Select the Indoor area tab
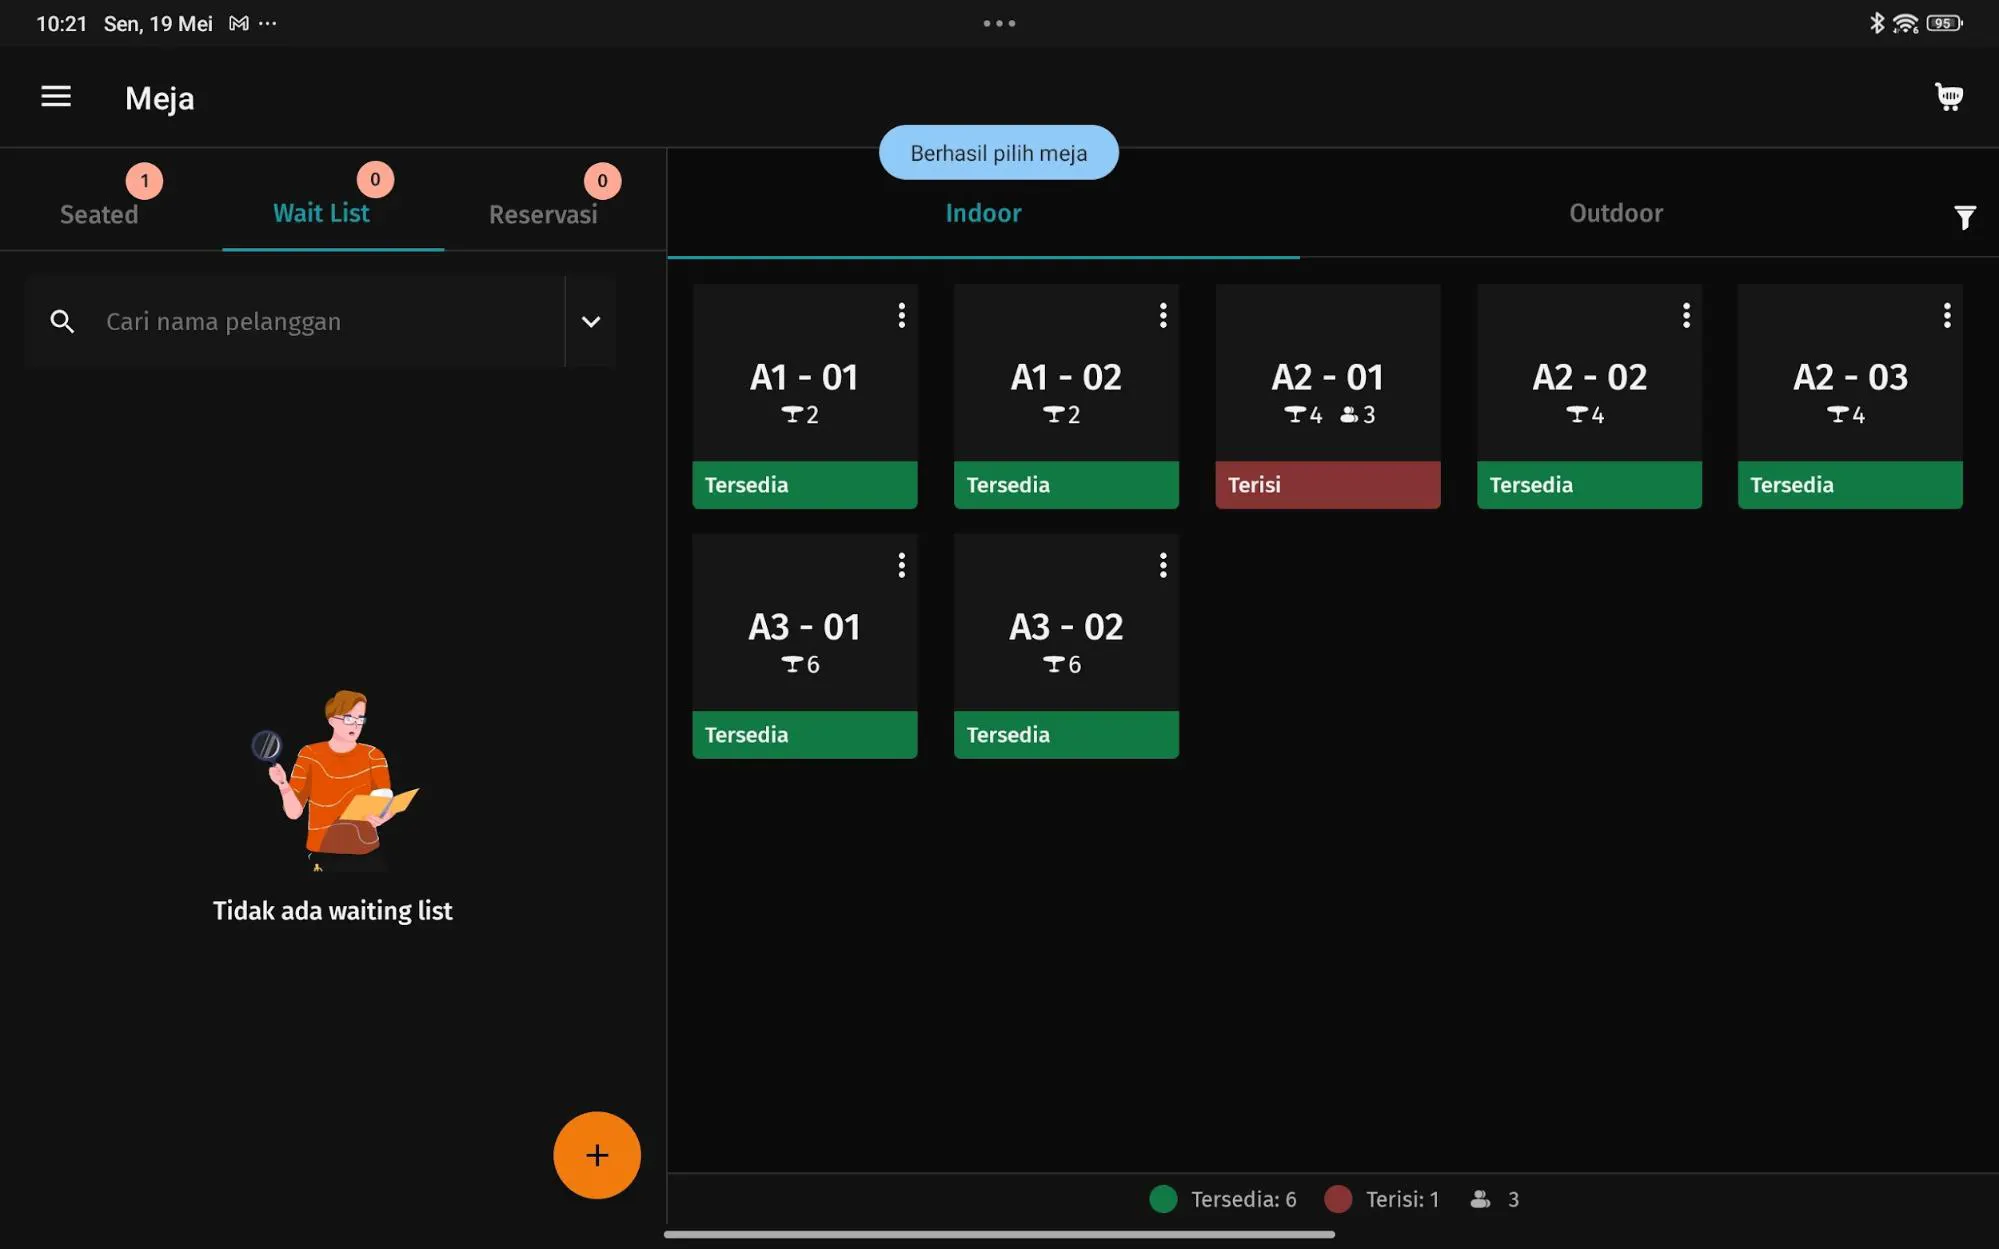1999x1249 pixels. 983,213
